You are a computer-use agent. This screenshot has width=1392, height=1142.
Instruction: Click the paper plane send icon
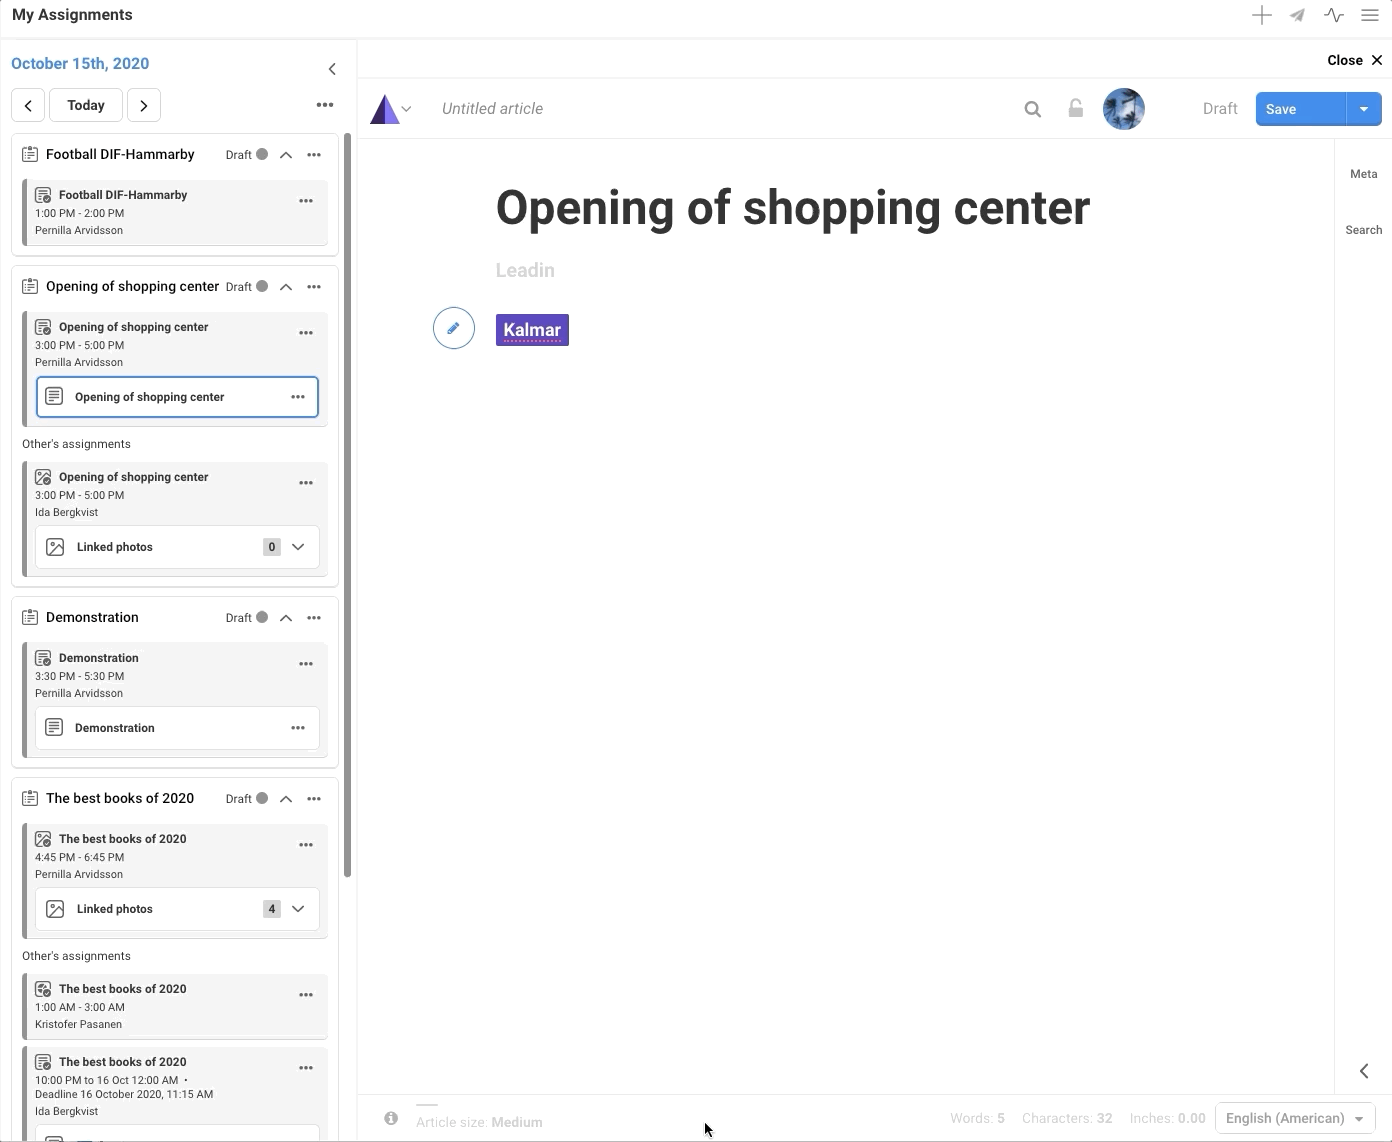tap(1297, 15)
